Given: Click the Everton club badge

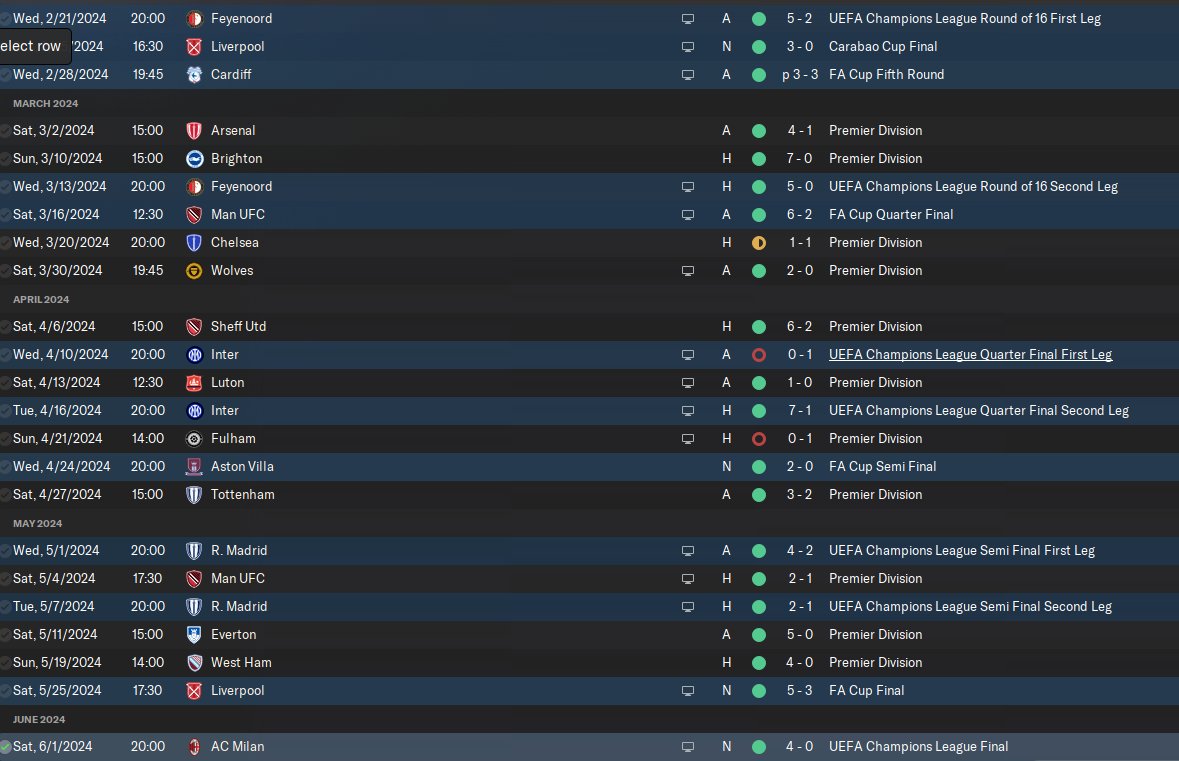Looking at the screenshot, I should click(194, 634).
